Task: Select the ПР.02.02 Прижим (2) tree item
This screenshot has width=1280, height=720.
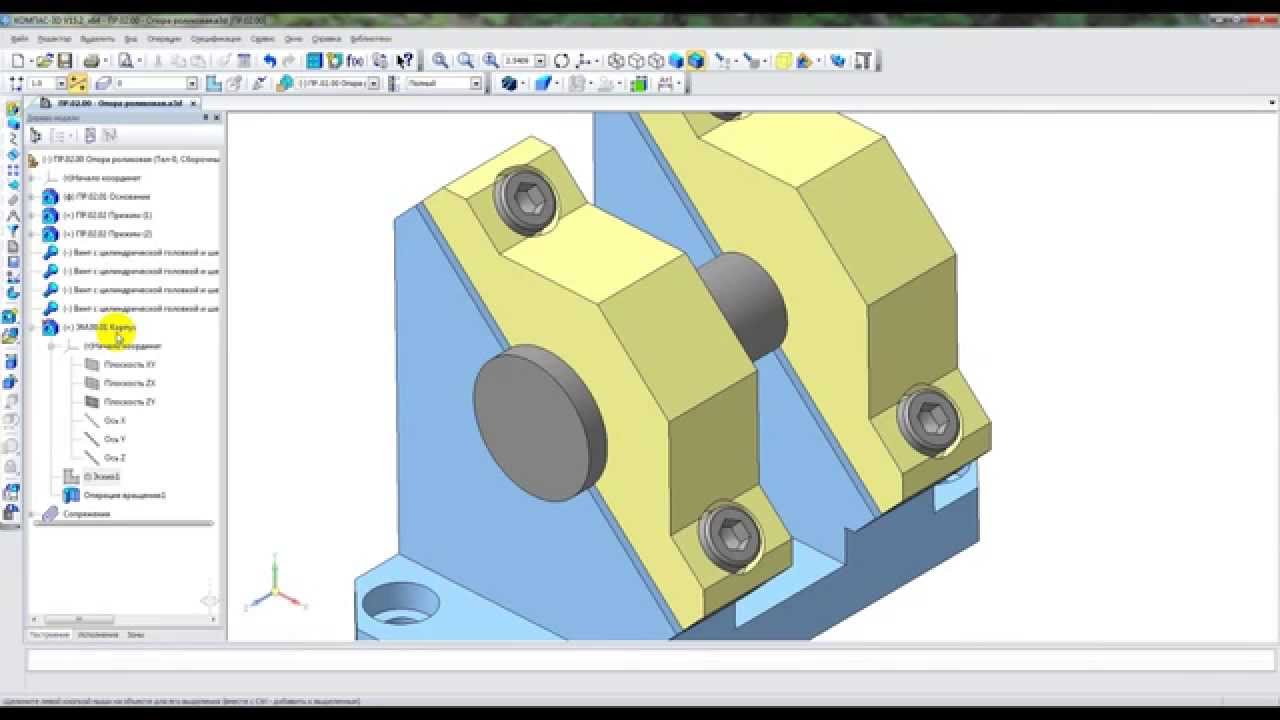Action: point(107,234)
